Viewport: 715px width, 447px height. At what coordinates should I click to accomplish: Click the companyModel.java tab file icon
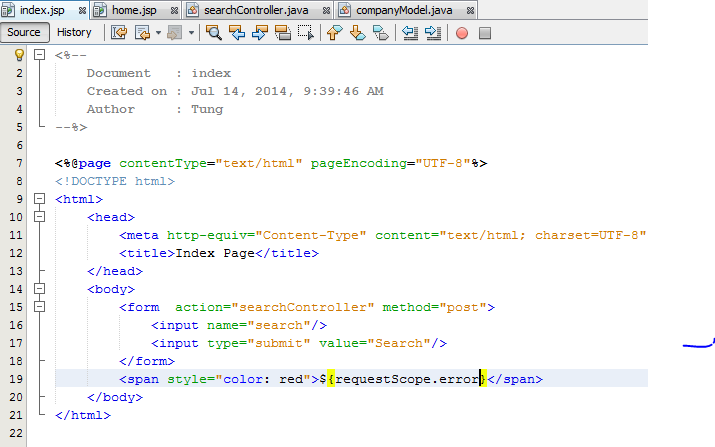point(344,10)
